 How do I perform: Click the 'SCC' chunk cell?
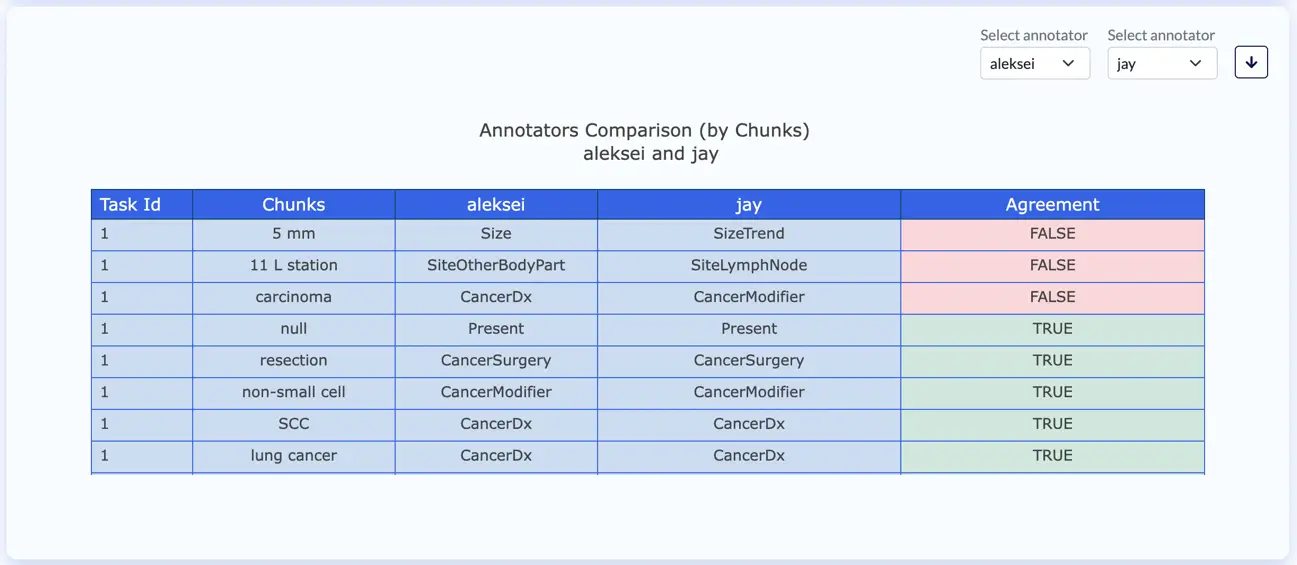[294, 424]
